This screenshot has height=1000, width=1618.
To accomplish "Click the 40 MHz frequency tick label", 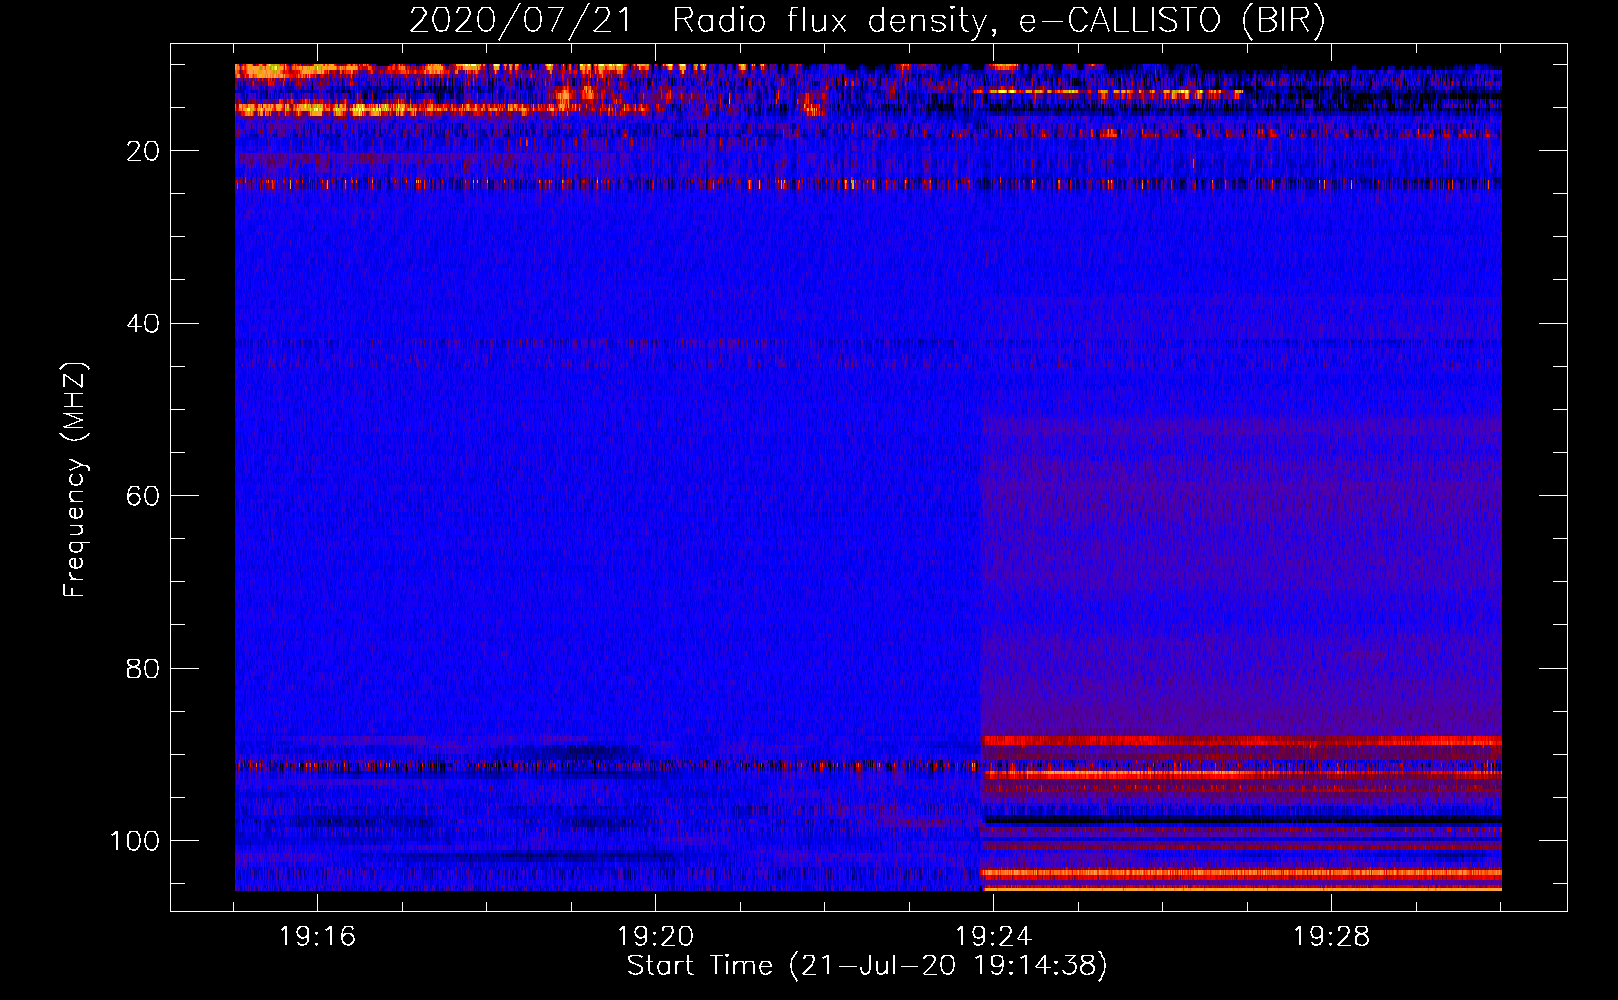I will [143, 324].
